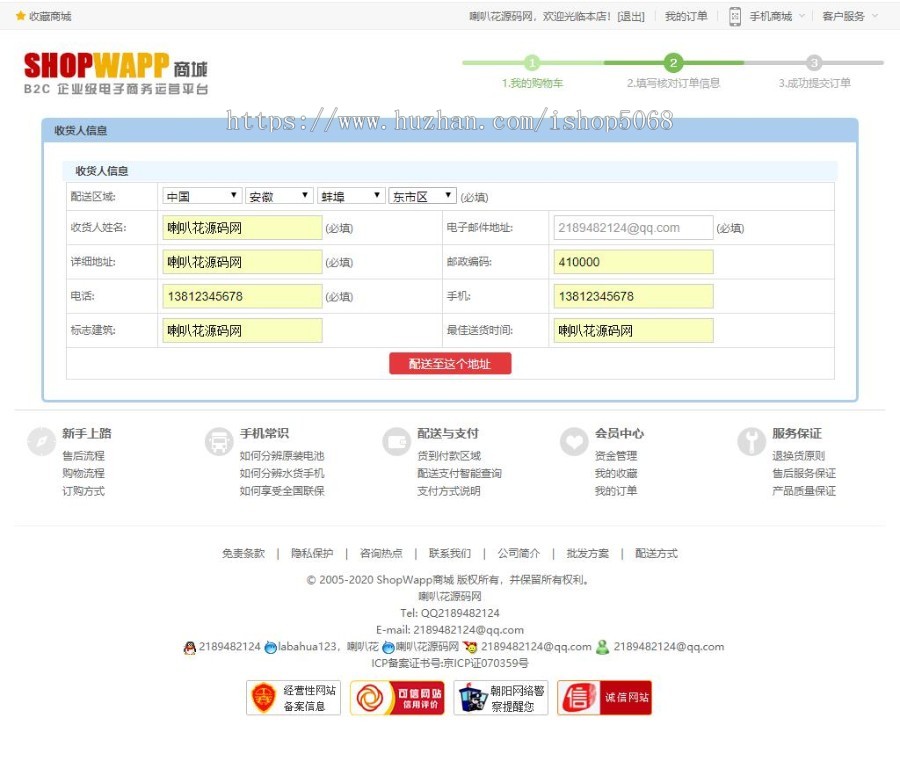Open 配送支付智能查询 link
900x776 pixels.
(x=459, y=473)
